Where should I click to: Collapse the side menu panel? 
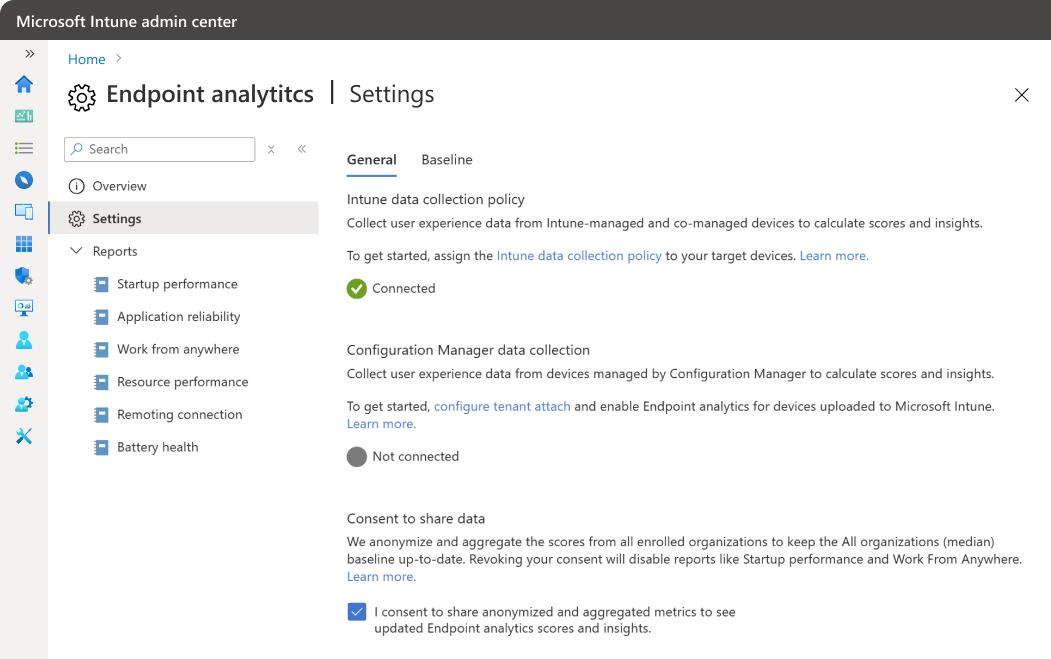click(301, 149)
